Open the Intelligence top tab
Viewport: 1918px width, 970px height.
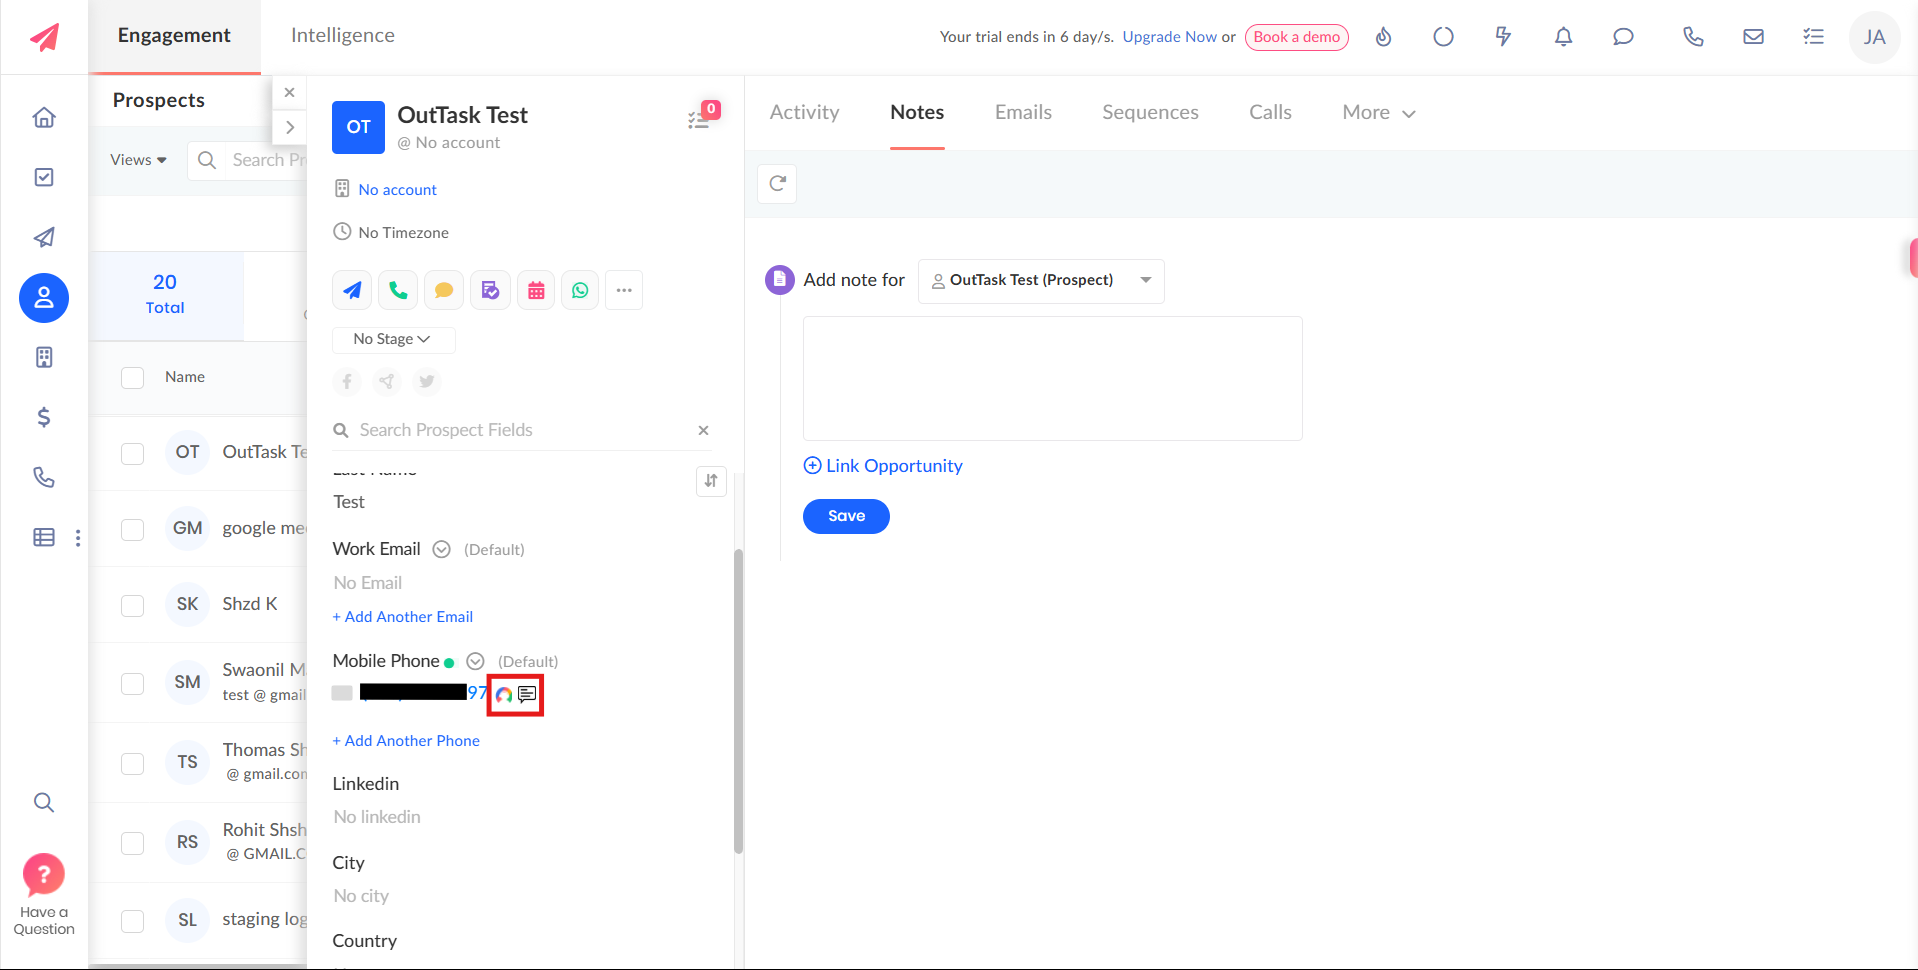pos(342,36)
